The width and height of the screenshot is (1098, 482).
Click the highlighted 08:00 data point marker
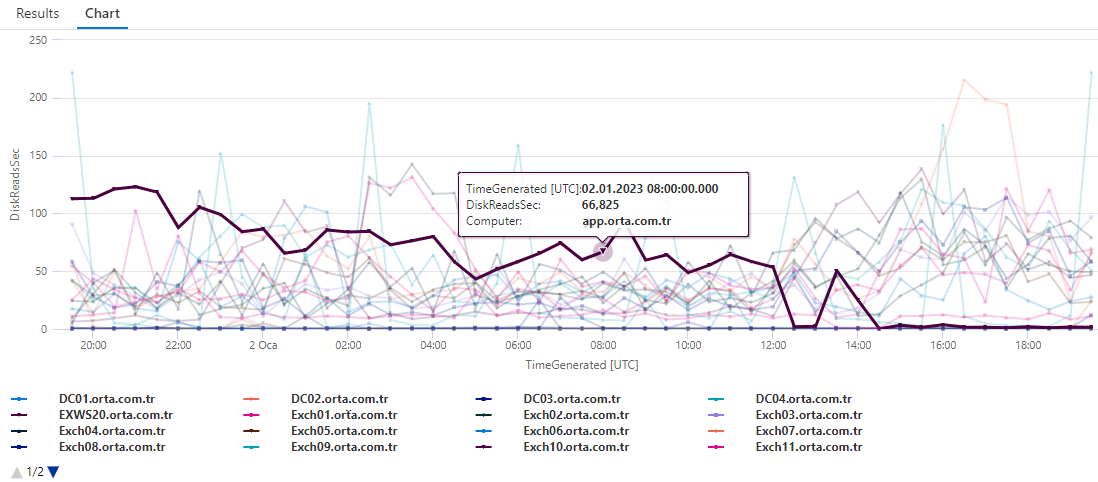(x=603, y=251)
